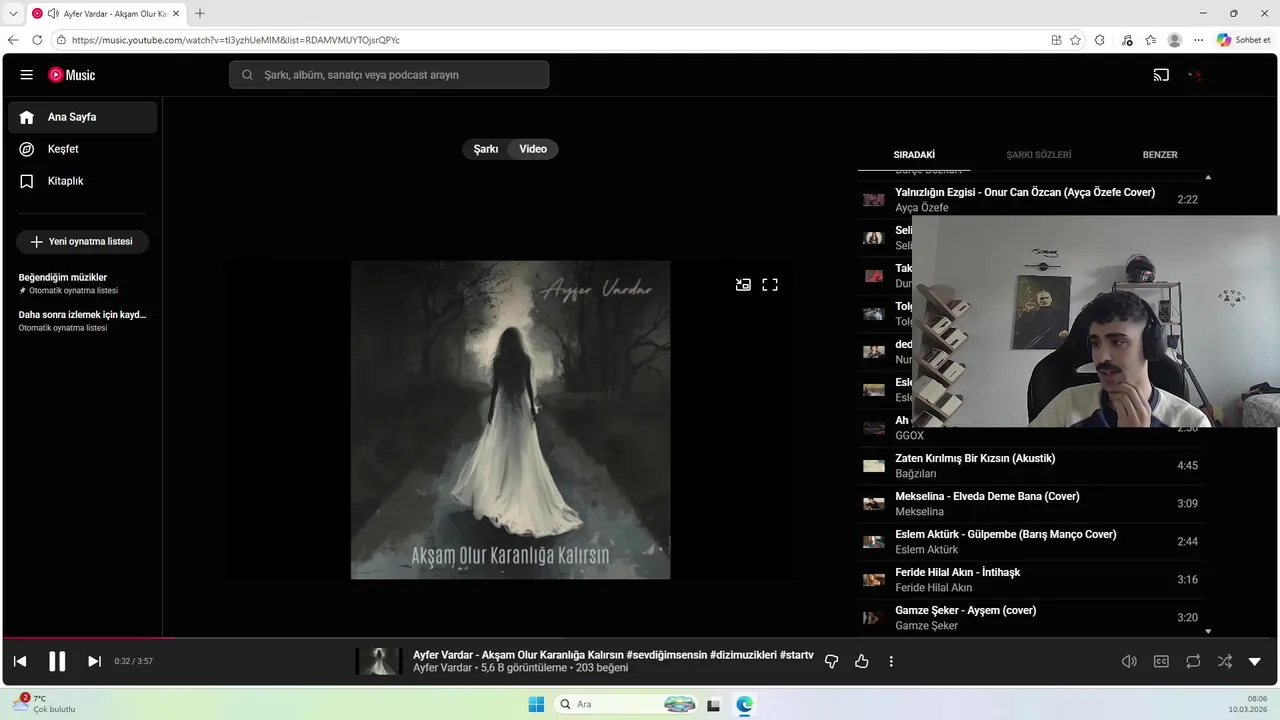Screen dimensions: 1280x720
Task: Toggle shuffle for the queue
Action: click(x=1225, y=661)
